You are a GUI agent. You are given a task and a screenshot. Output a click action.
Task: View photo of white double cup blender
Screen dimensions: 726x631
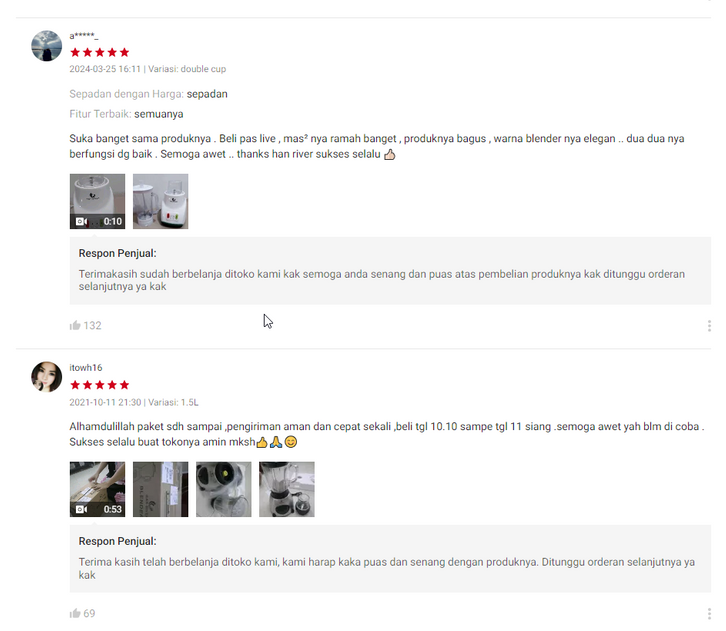(161, 201)
